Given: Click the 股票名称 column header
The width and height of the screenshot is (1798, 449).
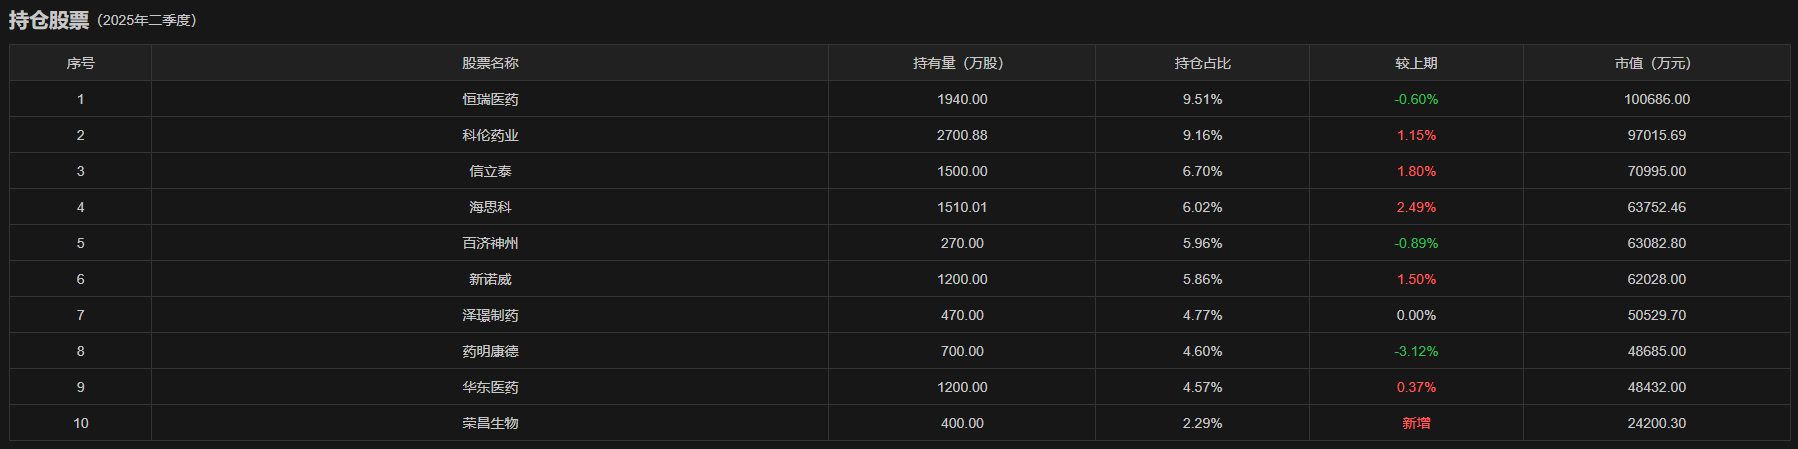Looking at the screenshot, I should [490, 63].
